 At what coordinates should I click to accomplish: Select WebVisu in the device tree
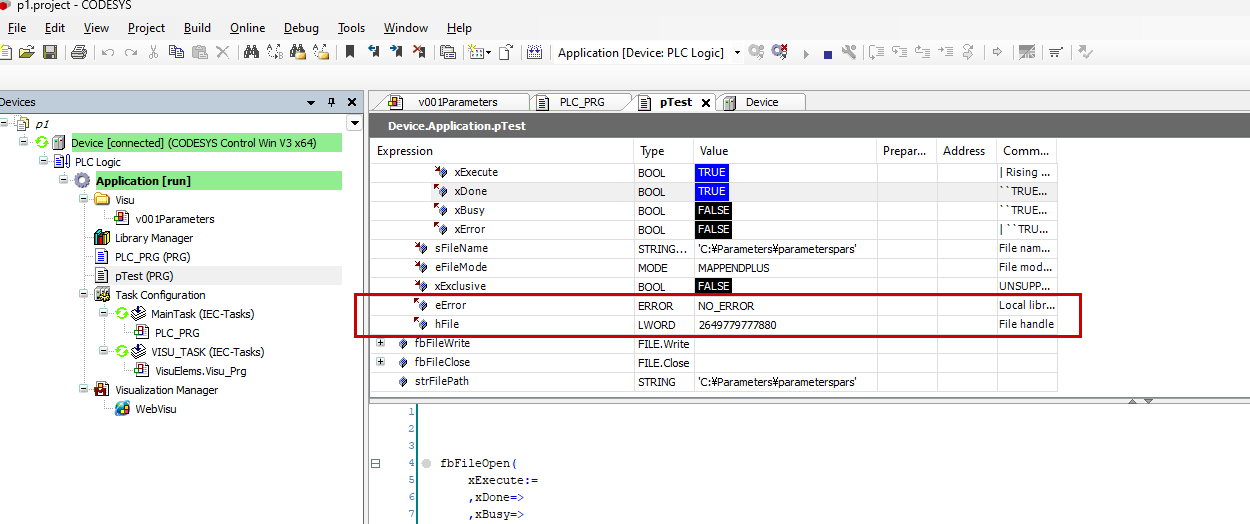coord(155,409)
